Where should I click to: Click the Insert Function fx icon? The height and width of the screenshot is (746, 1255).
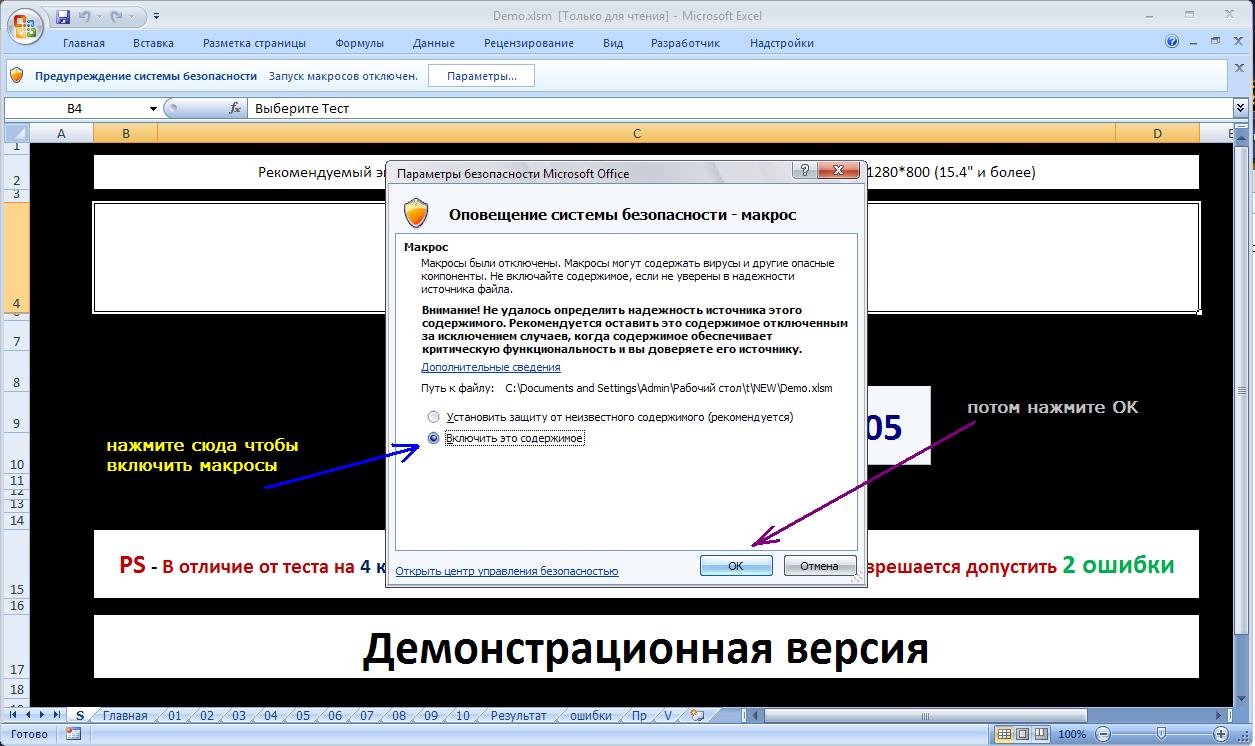pos(236,109)
